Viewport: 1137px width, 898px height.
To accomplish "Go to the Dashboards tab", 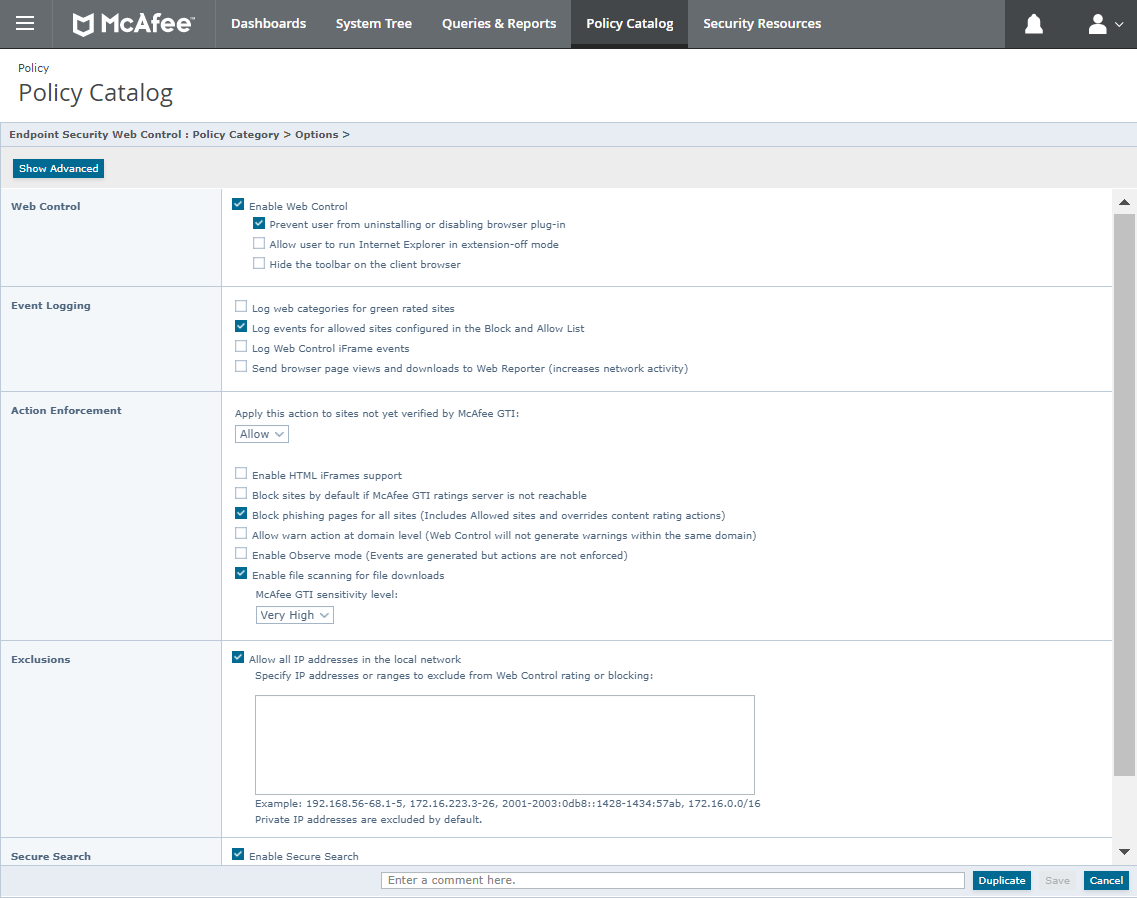I will 268,24.
